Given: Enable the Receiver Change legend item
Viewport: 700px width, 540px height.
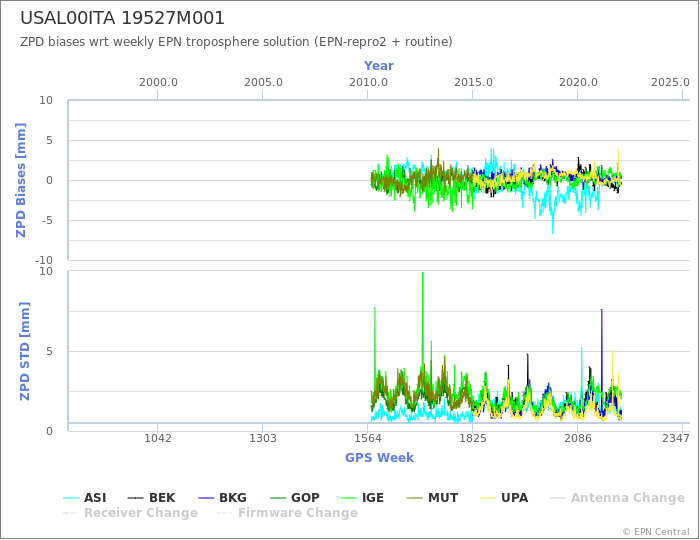Looking at the screenshot, I should pos(130,513).
